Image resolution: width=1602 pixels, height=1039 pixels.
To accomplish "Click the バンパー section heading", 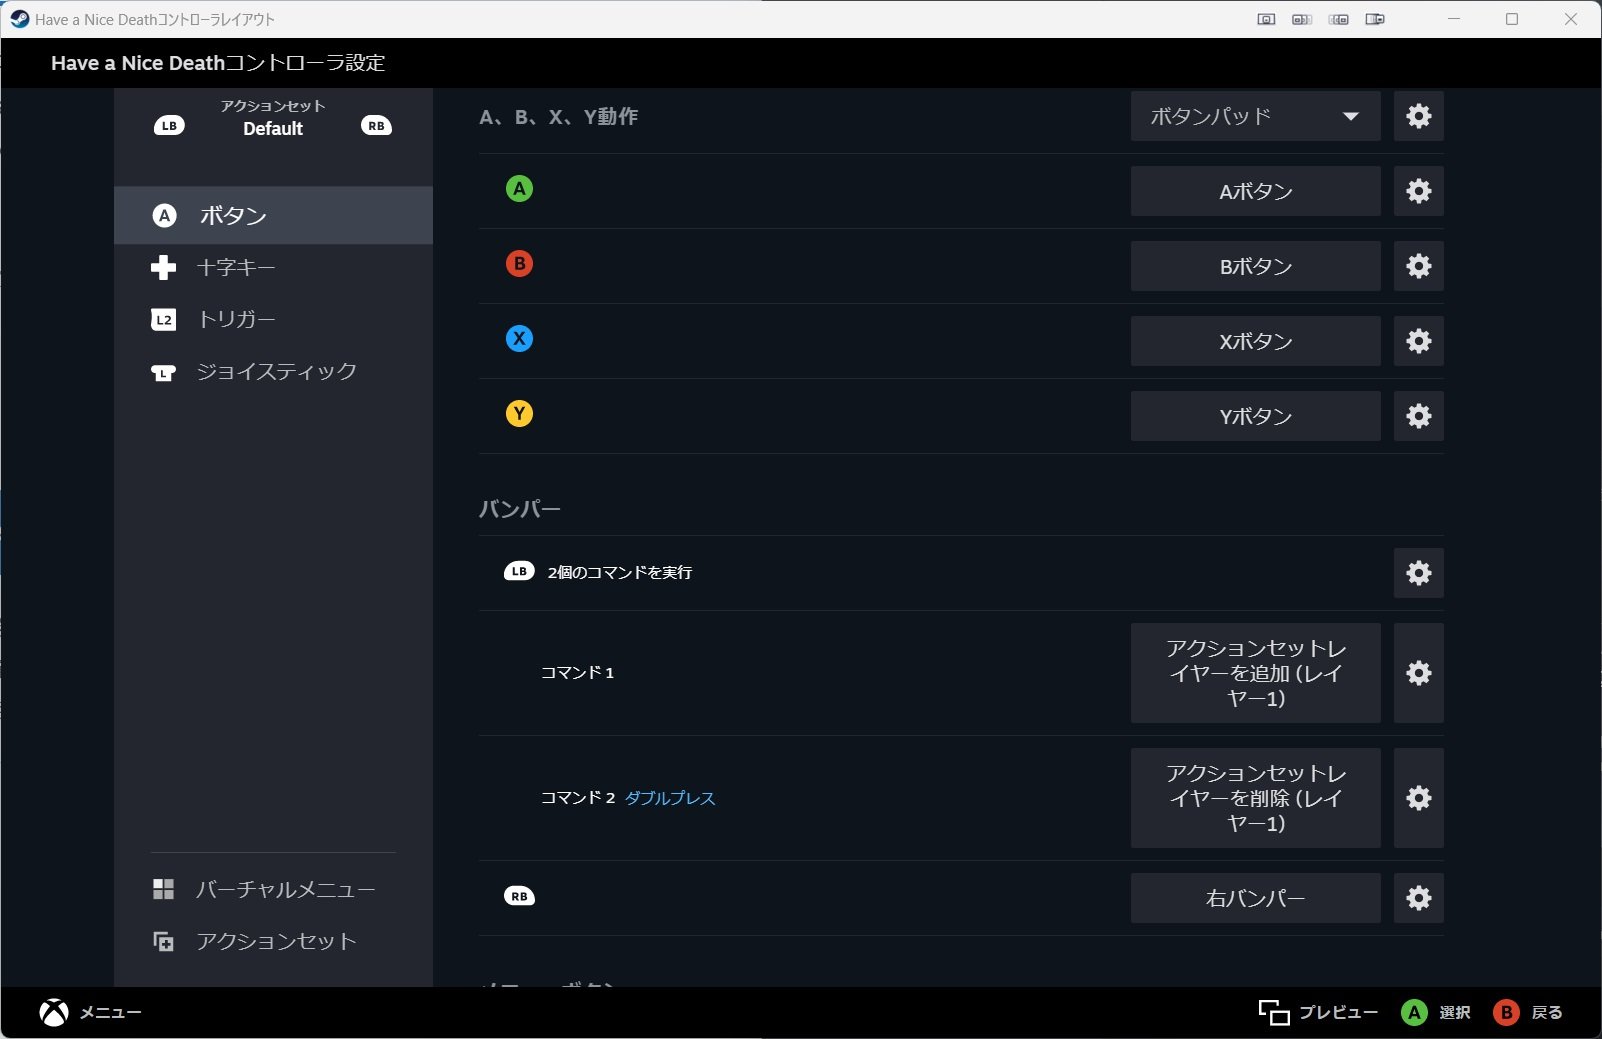I will click(519, 509).
